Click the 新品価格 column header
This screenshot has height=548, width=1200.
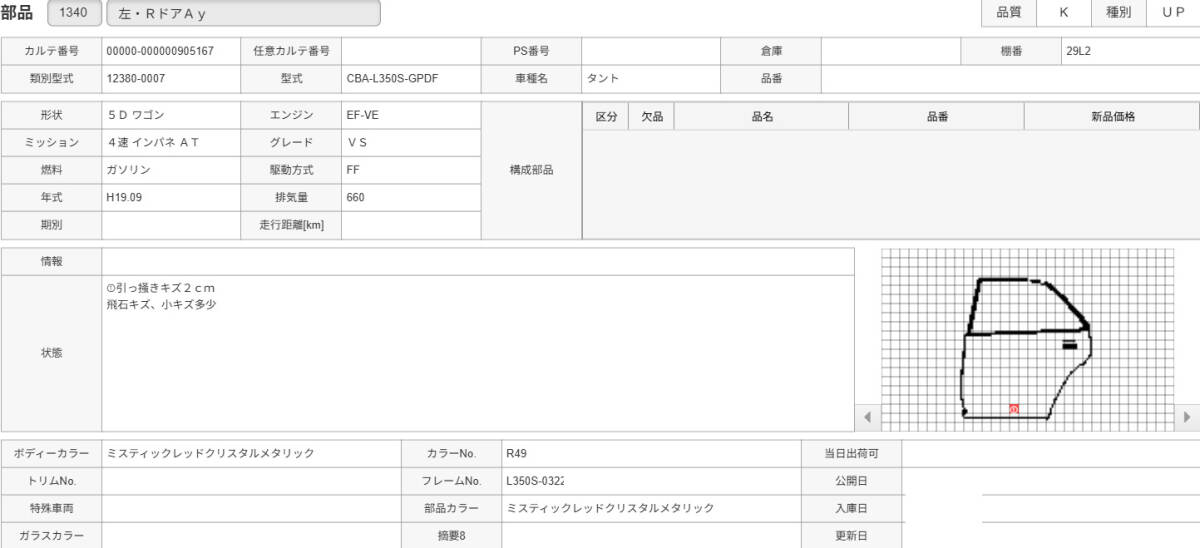(1112, 116)
